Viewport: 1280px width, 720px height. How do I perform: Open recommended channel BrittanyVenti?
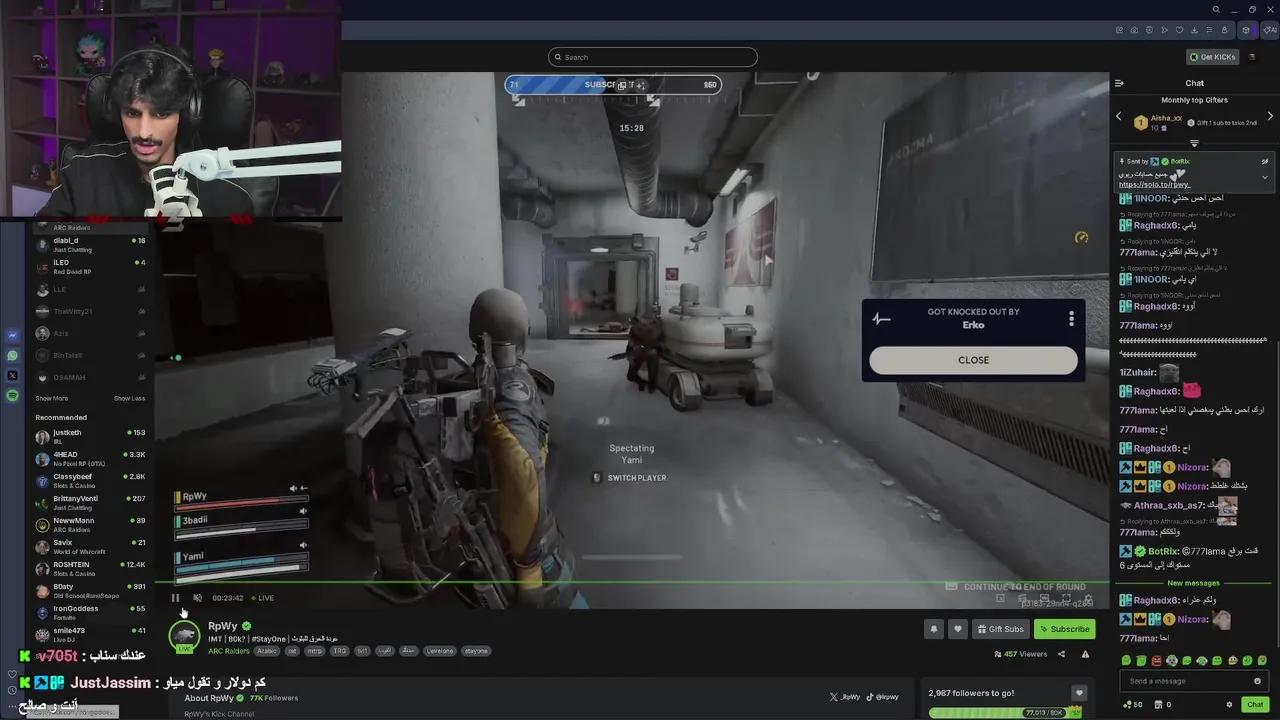[x=90, y=502]
